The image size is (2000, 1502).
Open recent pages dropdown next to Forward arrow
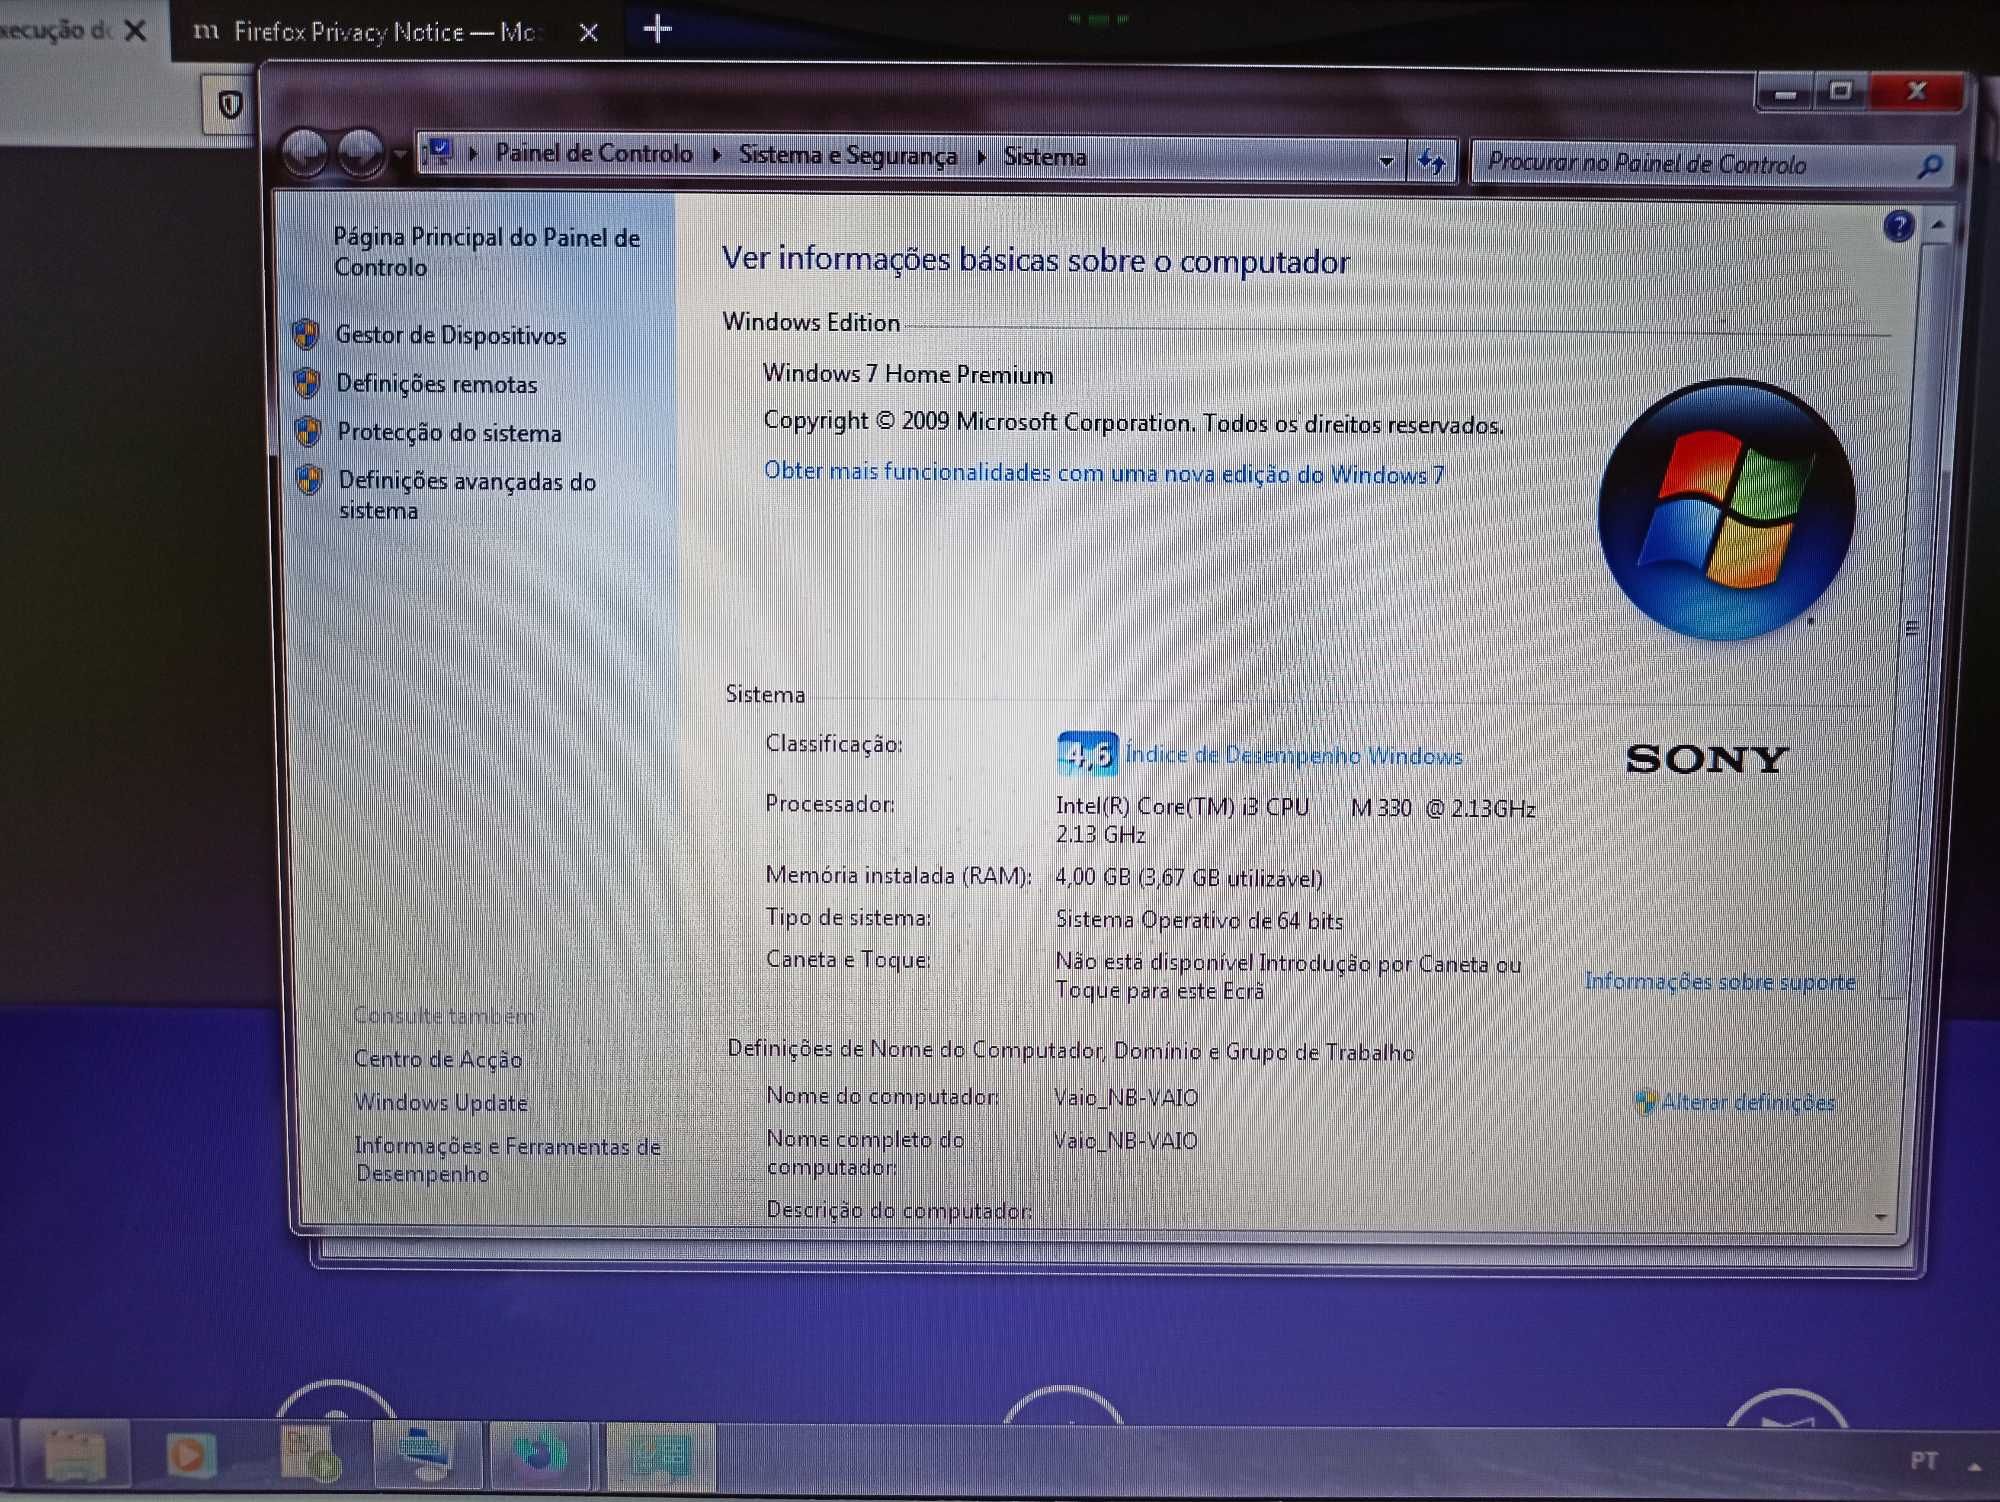pos(399,154)
